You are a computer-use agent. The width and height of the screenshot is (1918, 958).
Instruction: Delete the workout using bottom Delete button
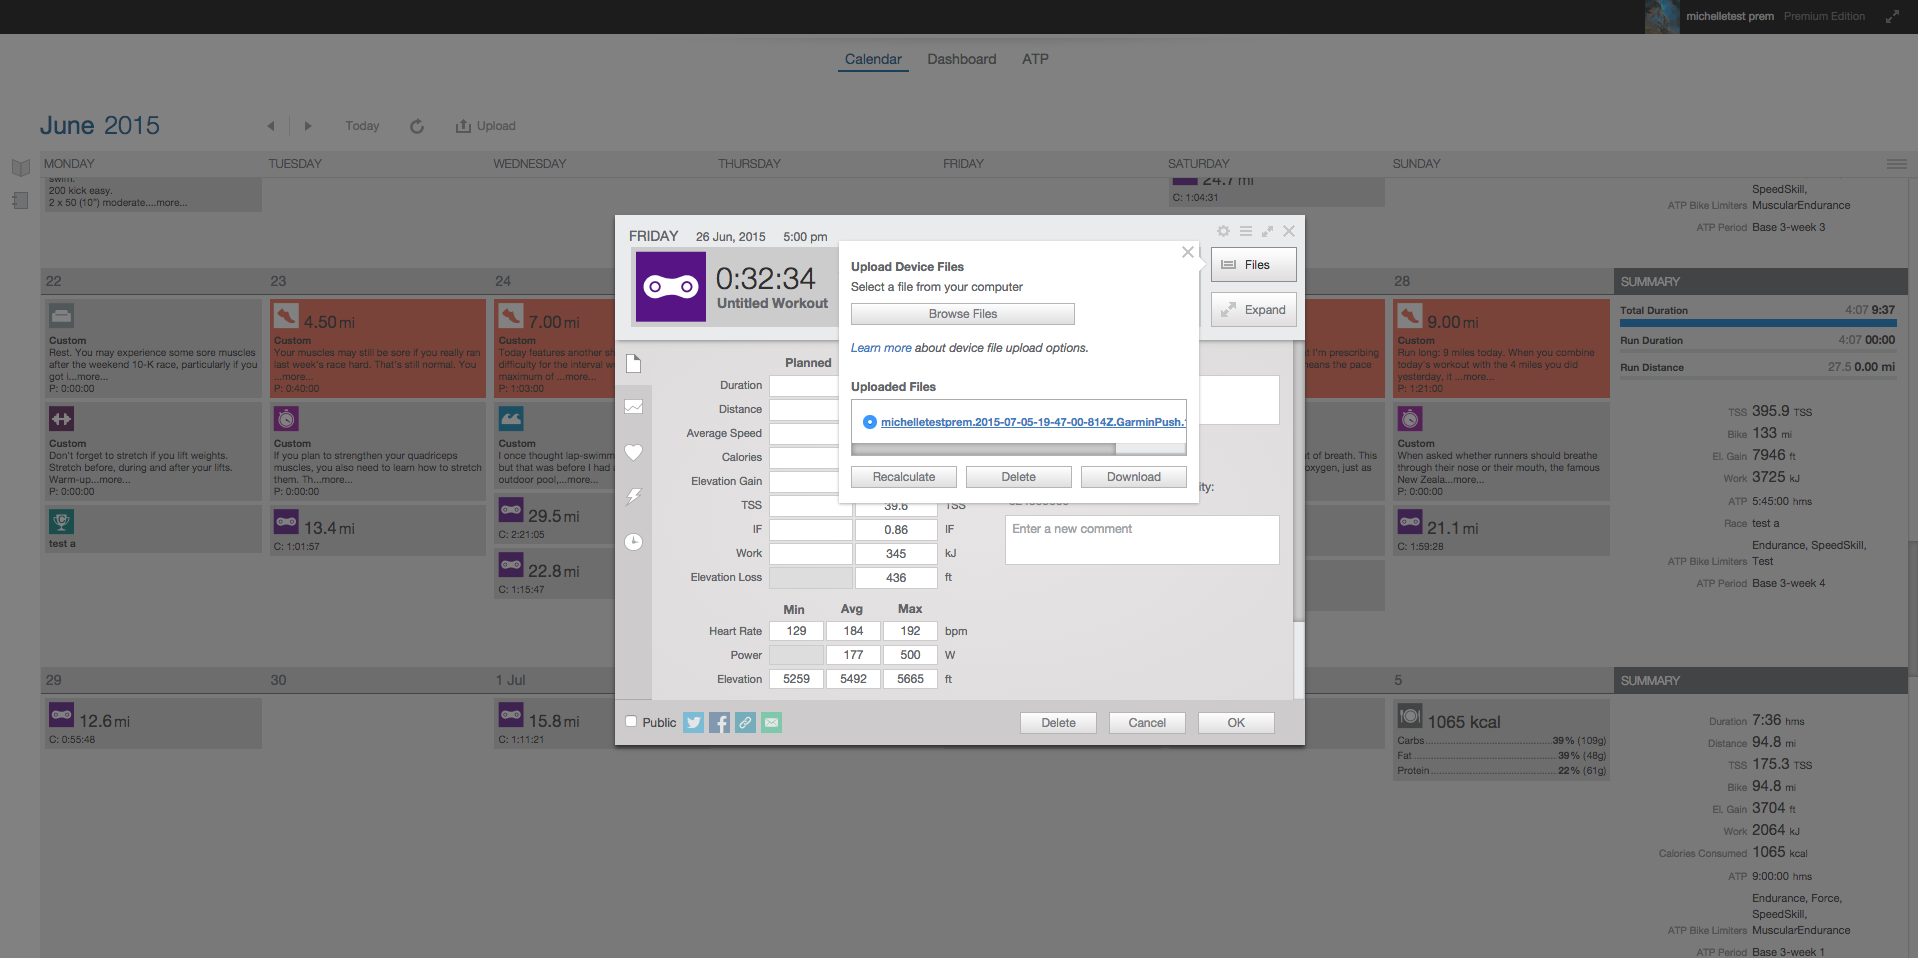coord(1058,723)
